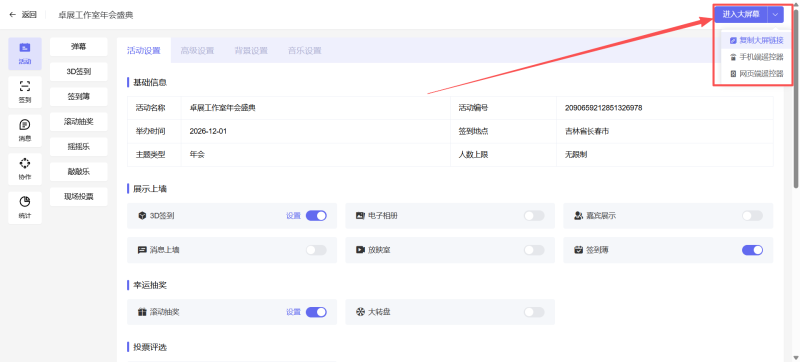Enable the 嘉宾展示 switch

pos(753,216)
